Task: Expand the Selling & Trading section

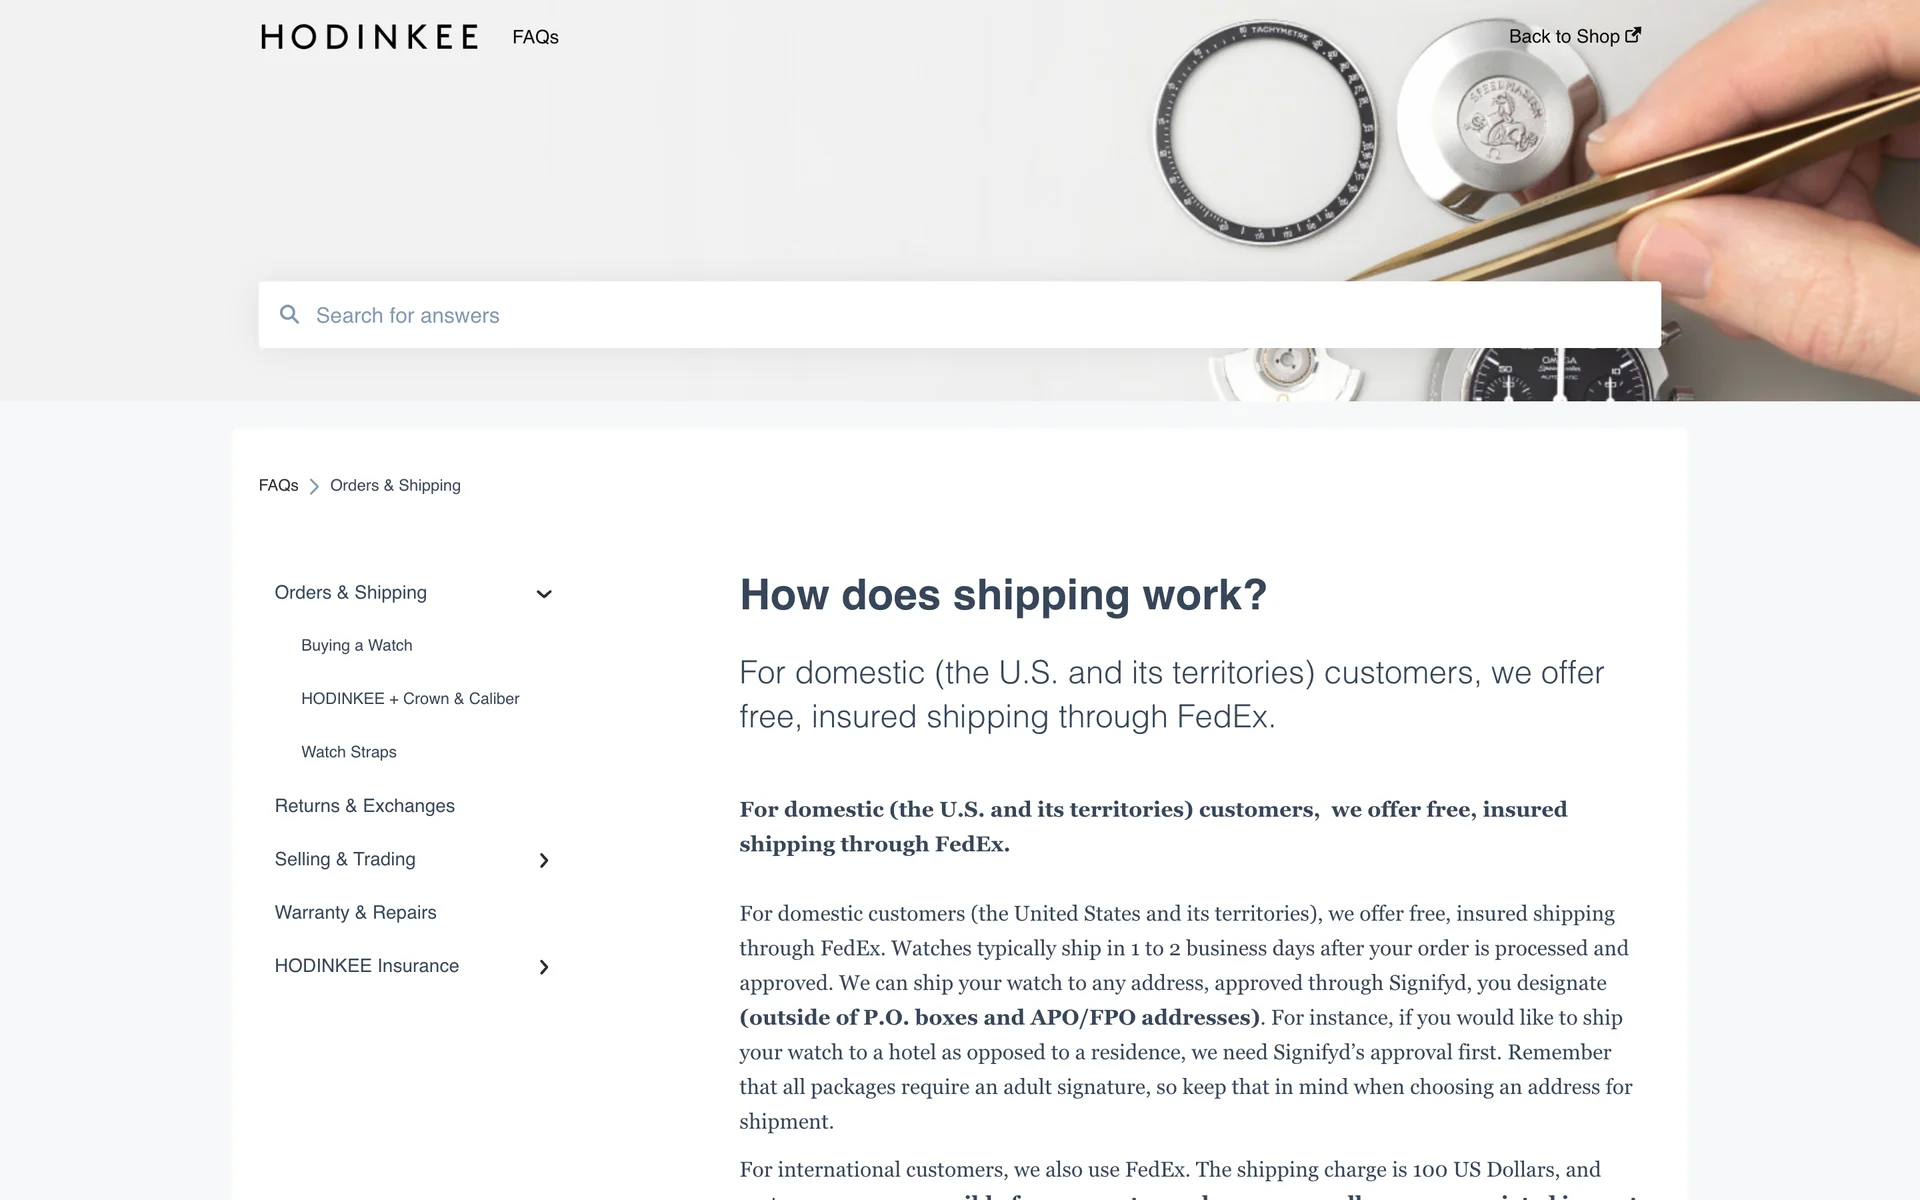Action: [544, 860]
